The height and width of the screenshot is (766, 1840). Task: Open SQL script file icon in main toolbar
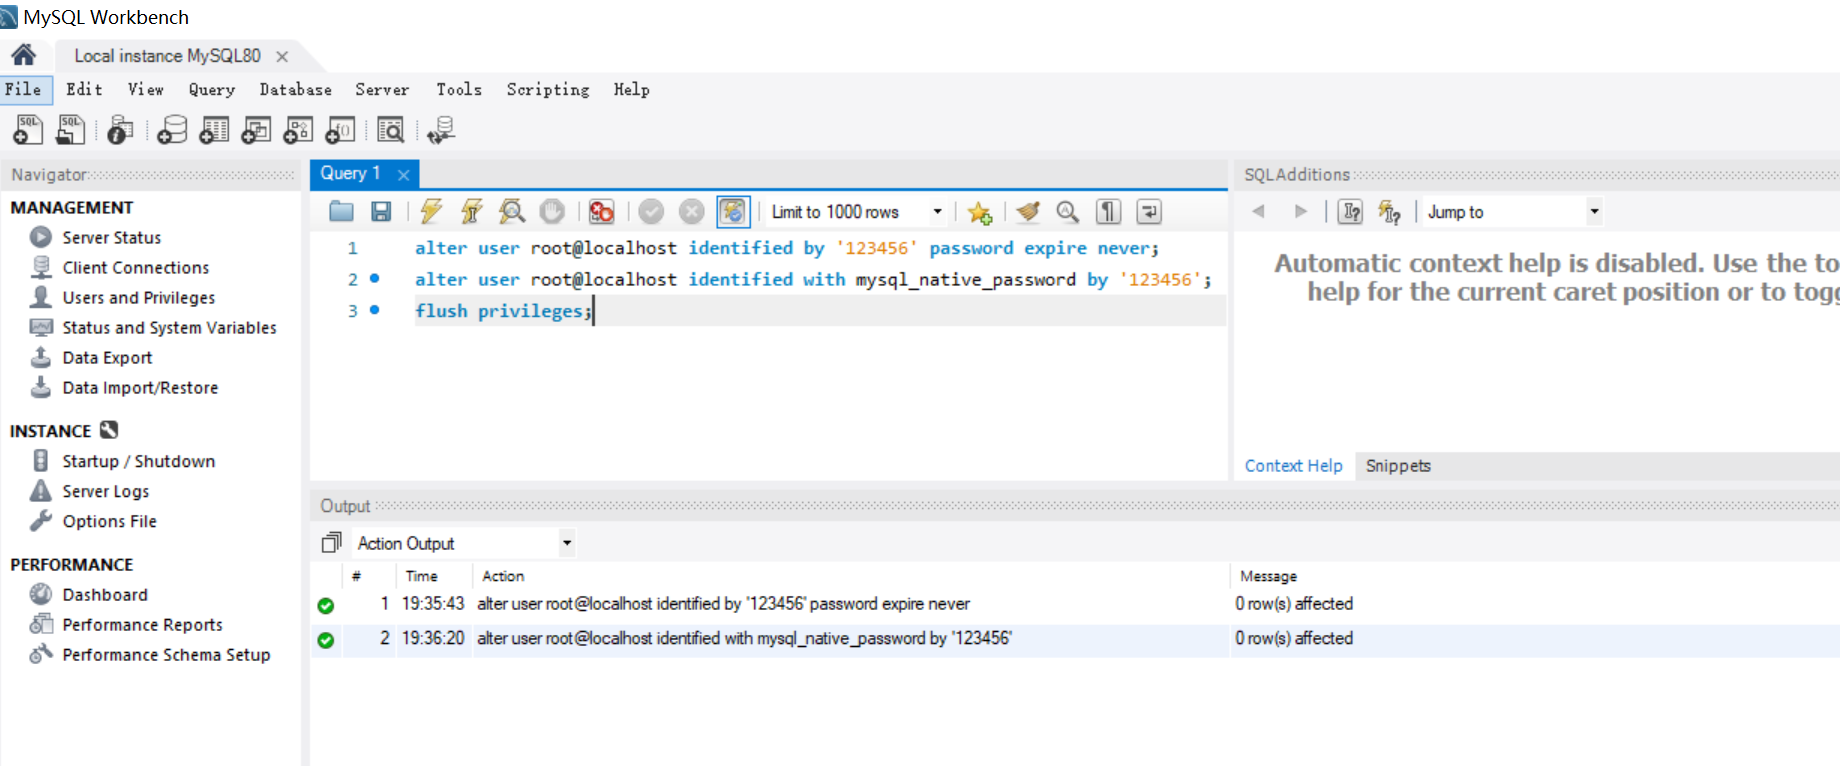click(x=71, y=129)
